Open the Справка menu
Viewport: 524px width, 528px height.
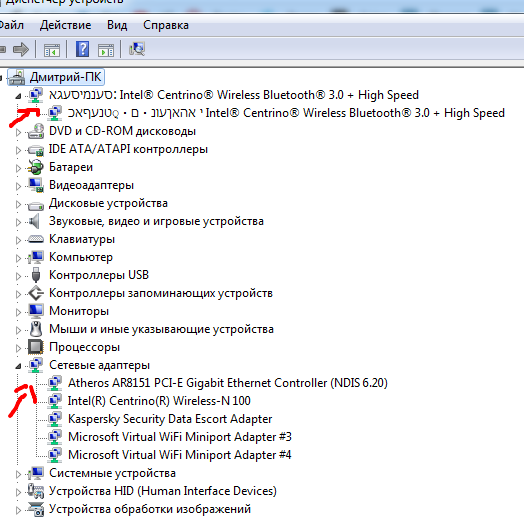[166, 25]
